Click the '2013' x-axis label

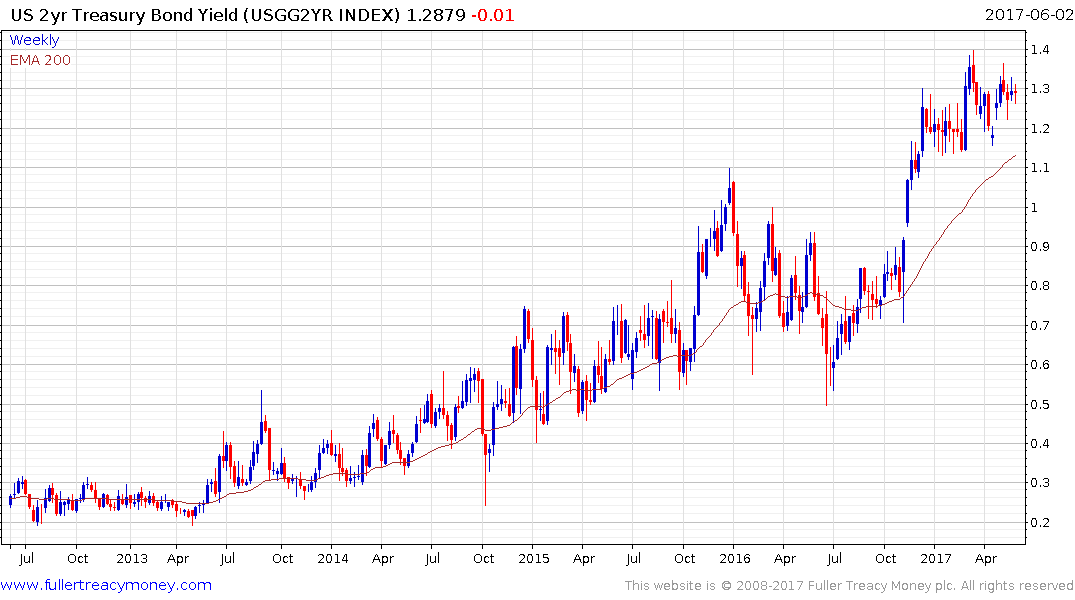click(132, 559)
